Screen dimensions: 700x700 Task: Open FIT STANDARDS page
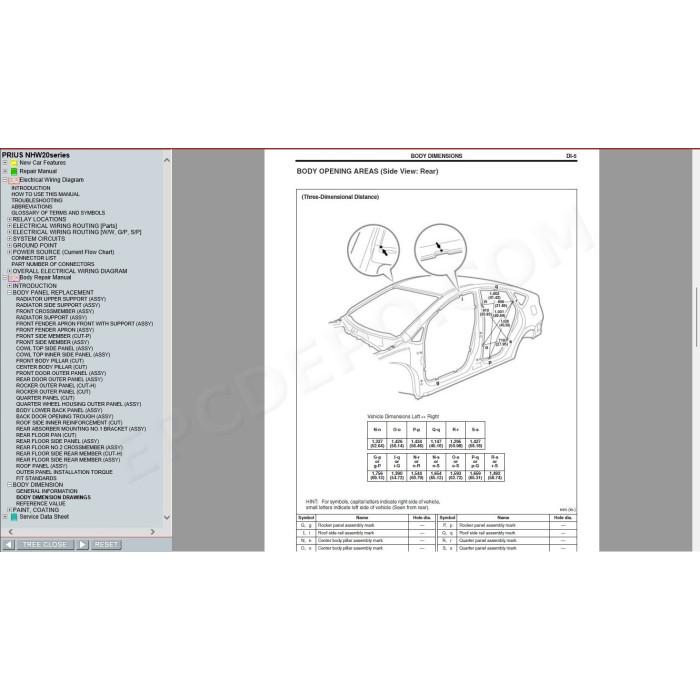point(37,479)
